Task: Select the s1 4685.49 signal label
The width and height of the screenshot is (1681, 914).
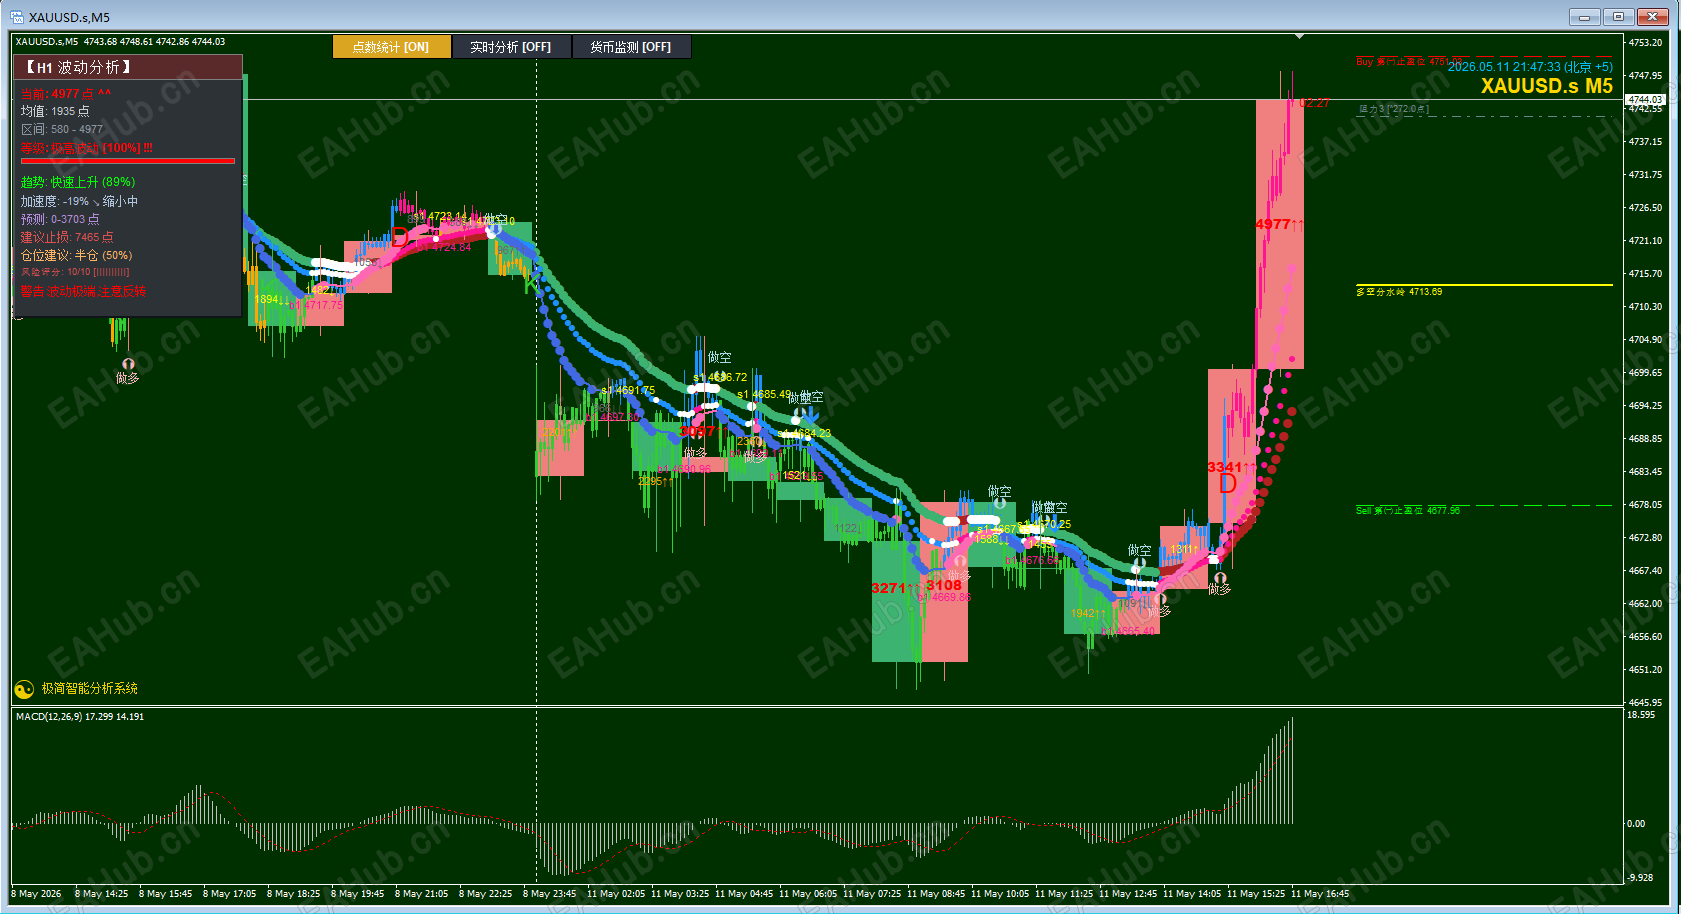Action: tap(764, 395)
